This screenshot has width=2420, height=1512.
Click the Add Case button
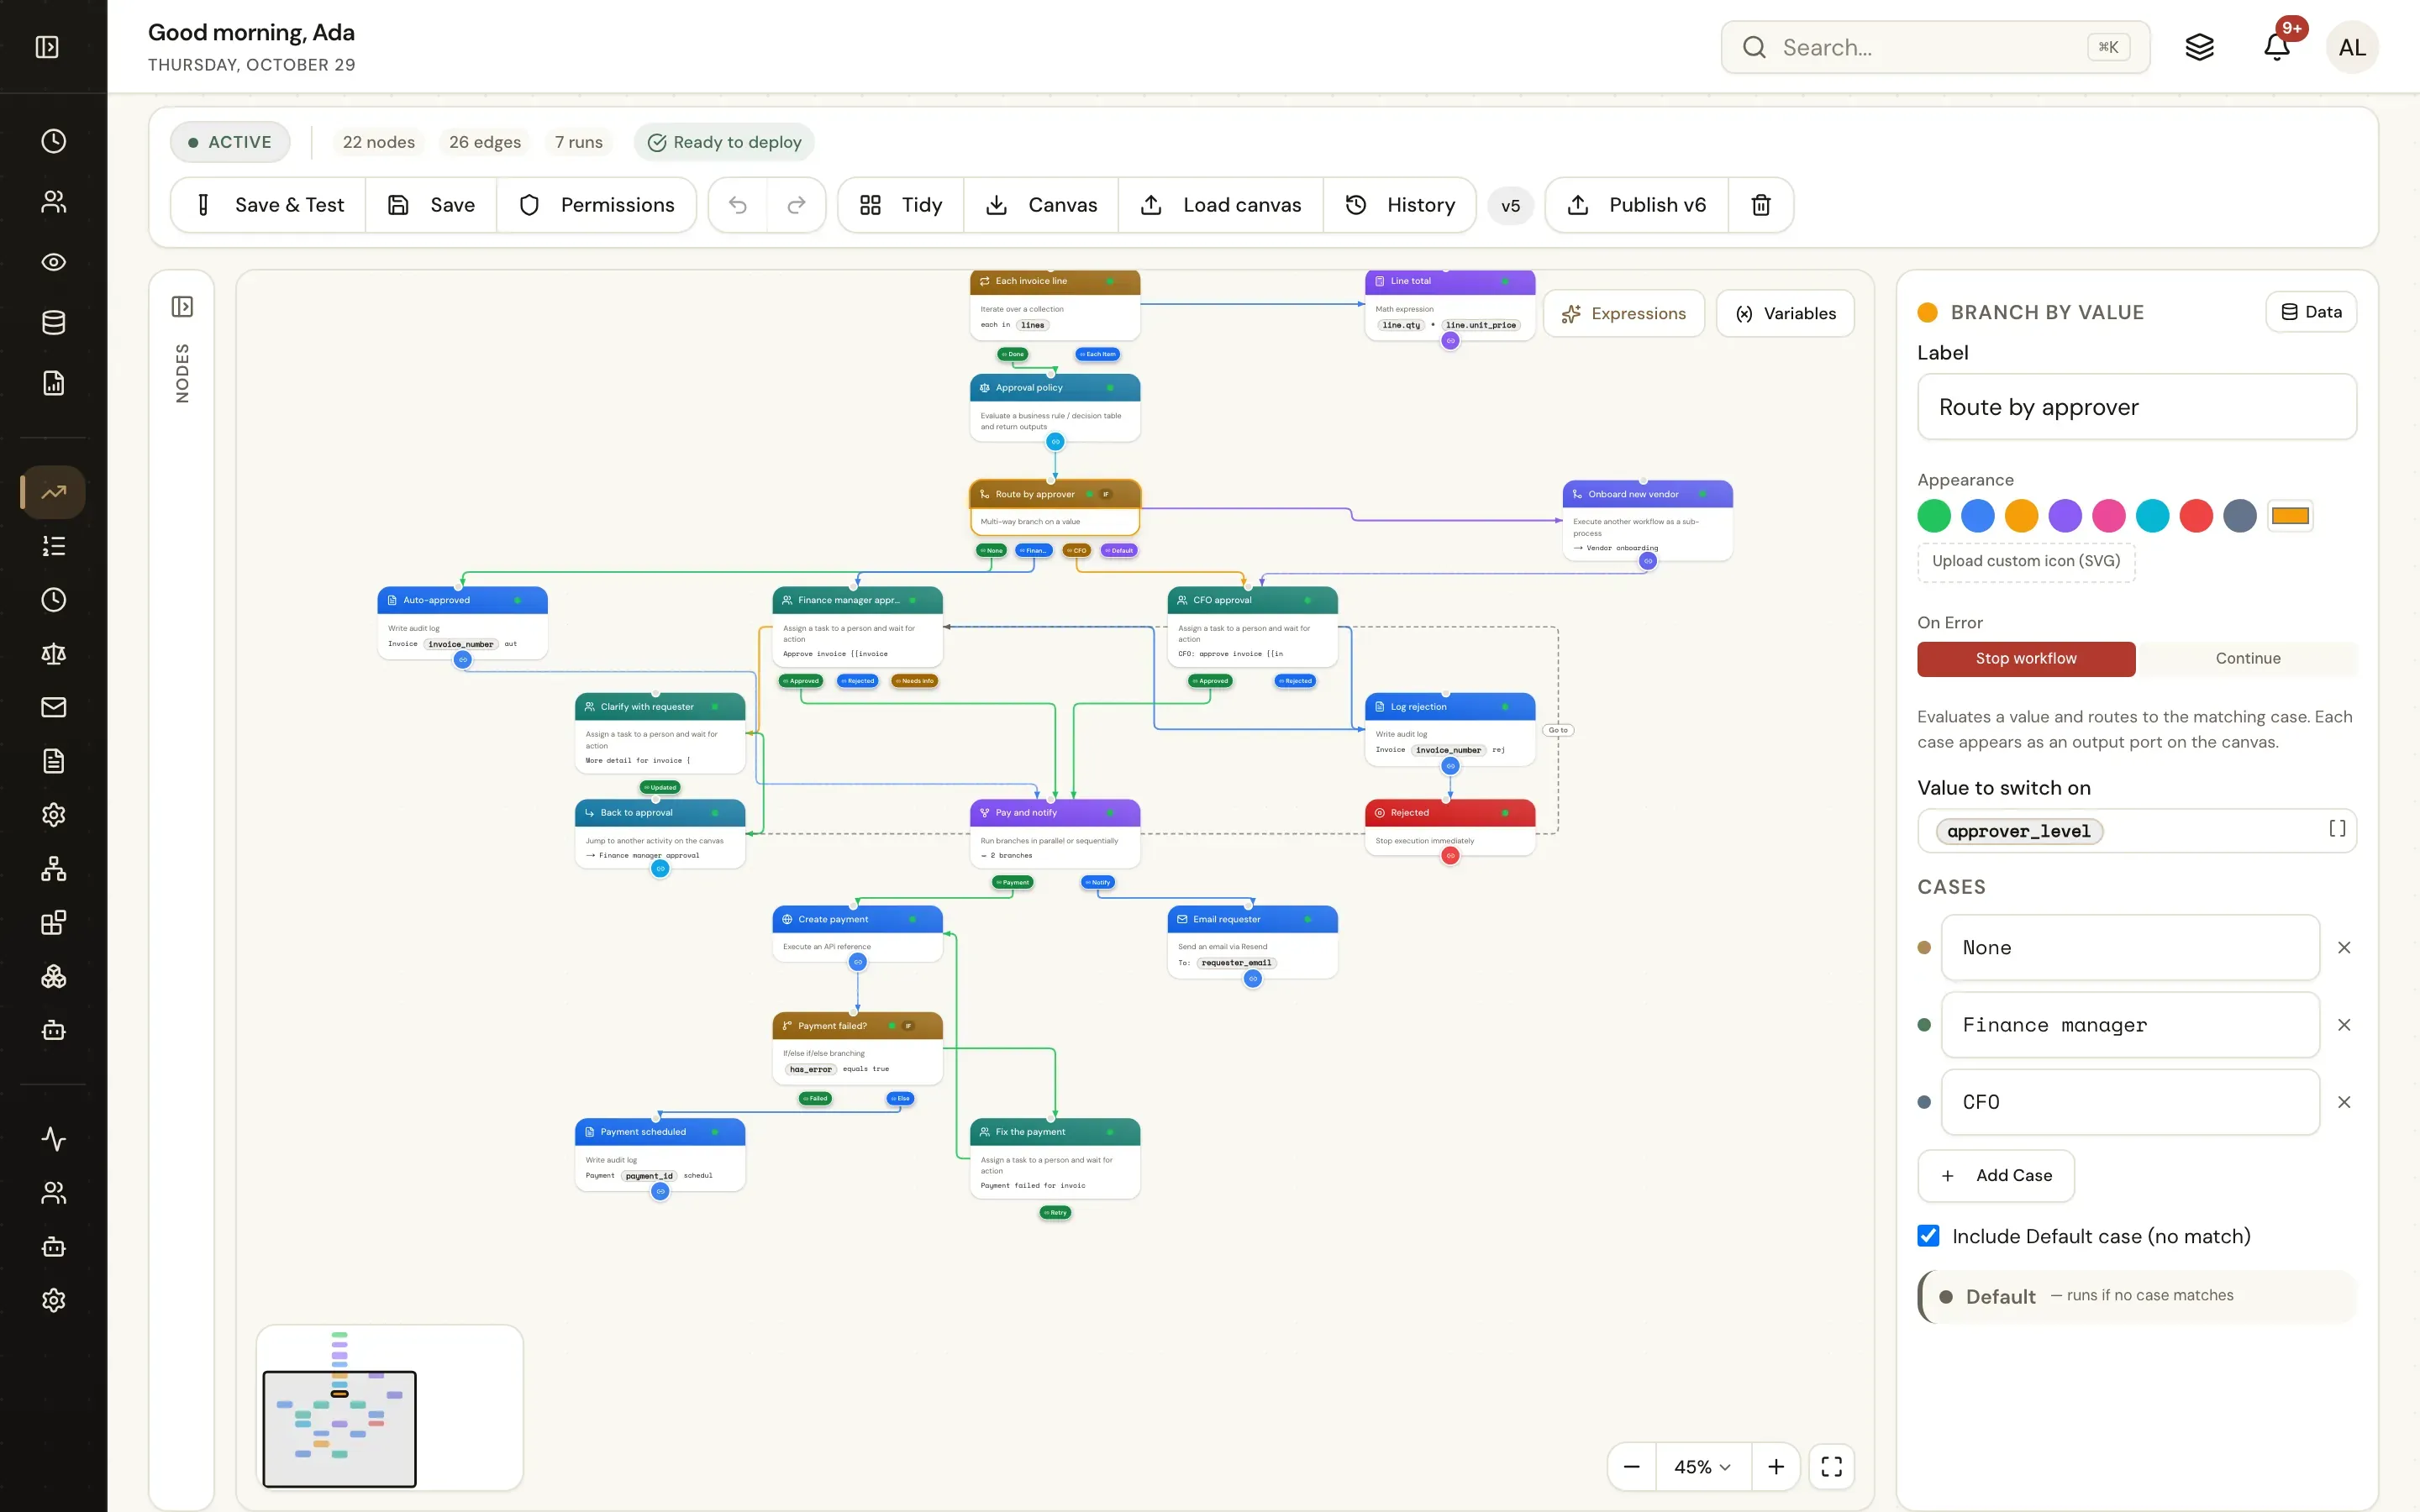[x=1996, y=1176]
